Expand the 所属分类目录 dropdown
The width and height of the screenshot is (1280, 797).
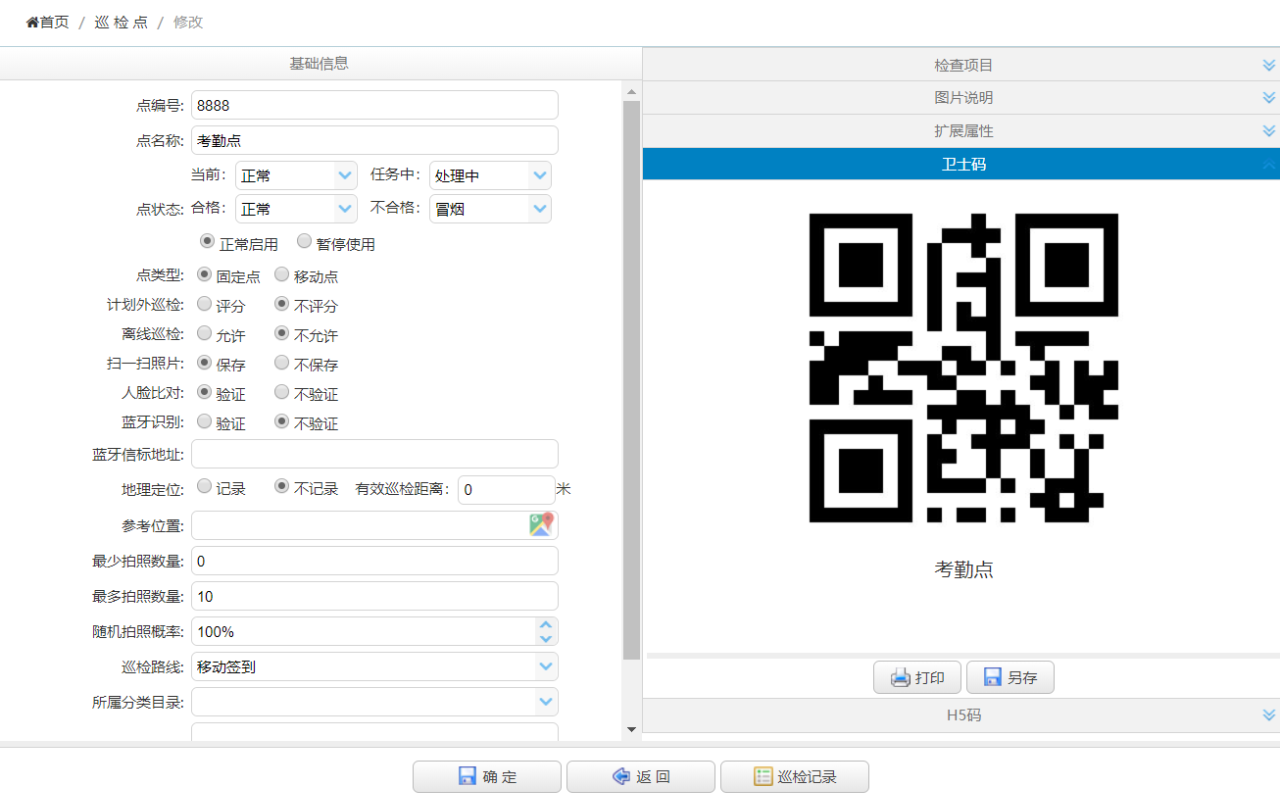click(545, 701)
